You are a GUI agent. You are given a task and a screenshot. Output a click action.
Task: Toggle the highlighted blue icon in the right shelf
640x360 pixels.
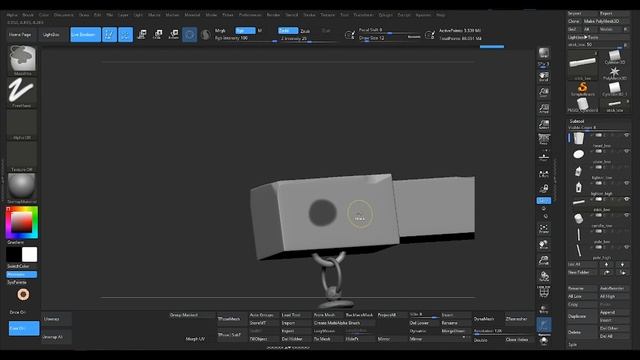coord(544,200)
